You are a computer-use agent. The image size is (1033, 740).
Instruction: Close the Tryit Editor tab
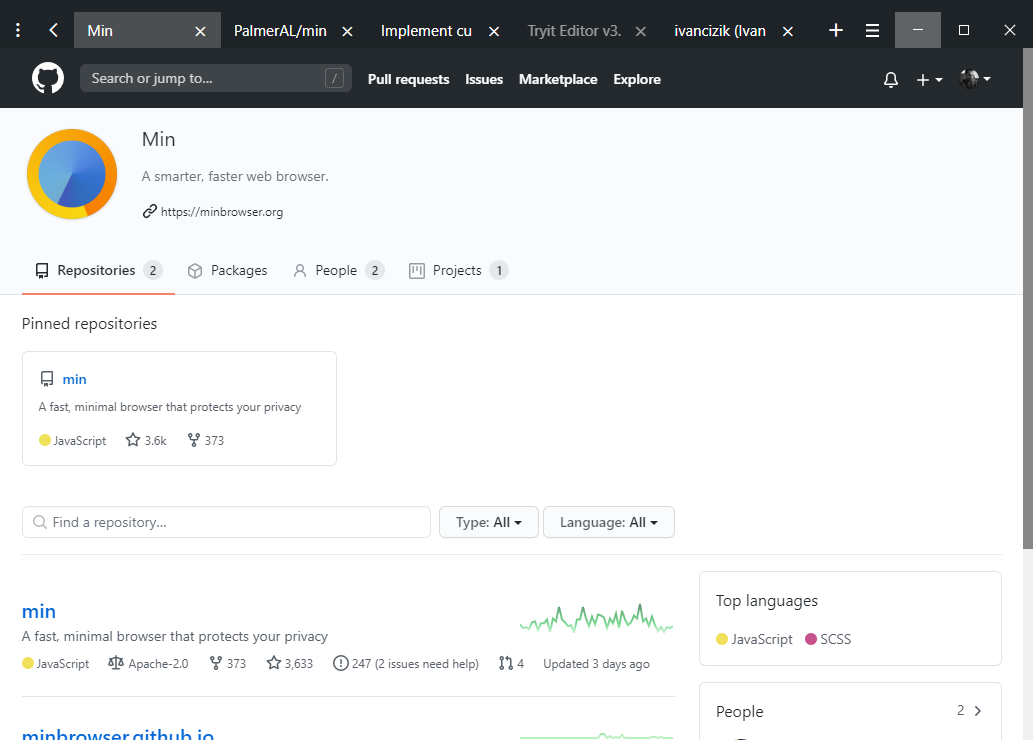point(640,31)
